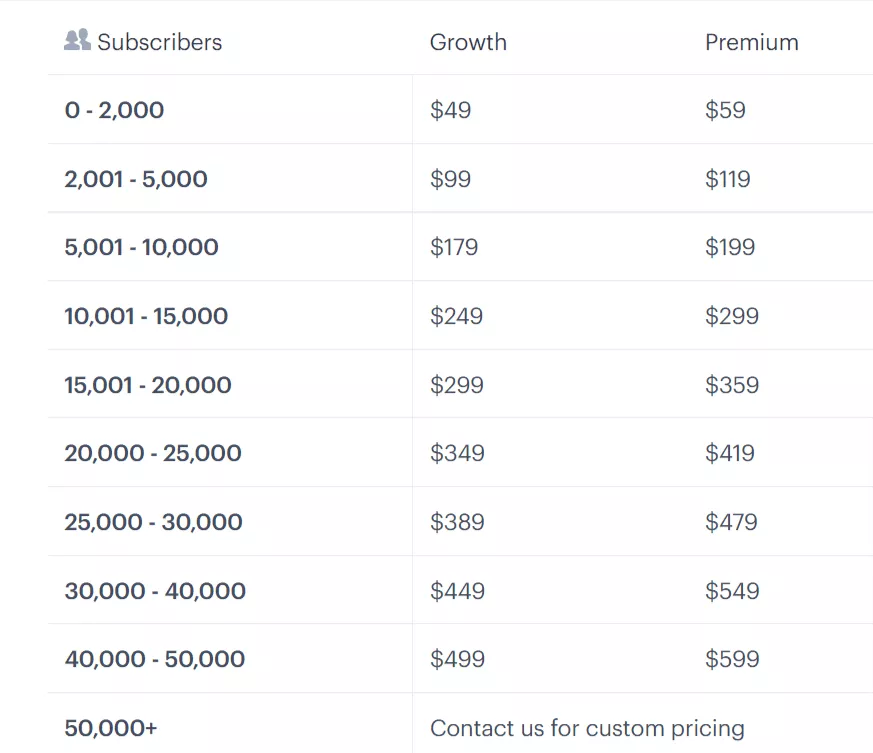
Task: Click the $179 Growth price
Action: (454, 247)
